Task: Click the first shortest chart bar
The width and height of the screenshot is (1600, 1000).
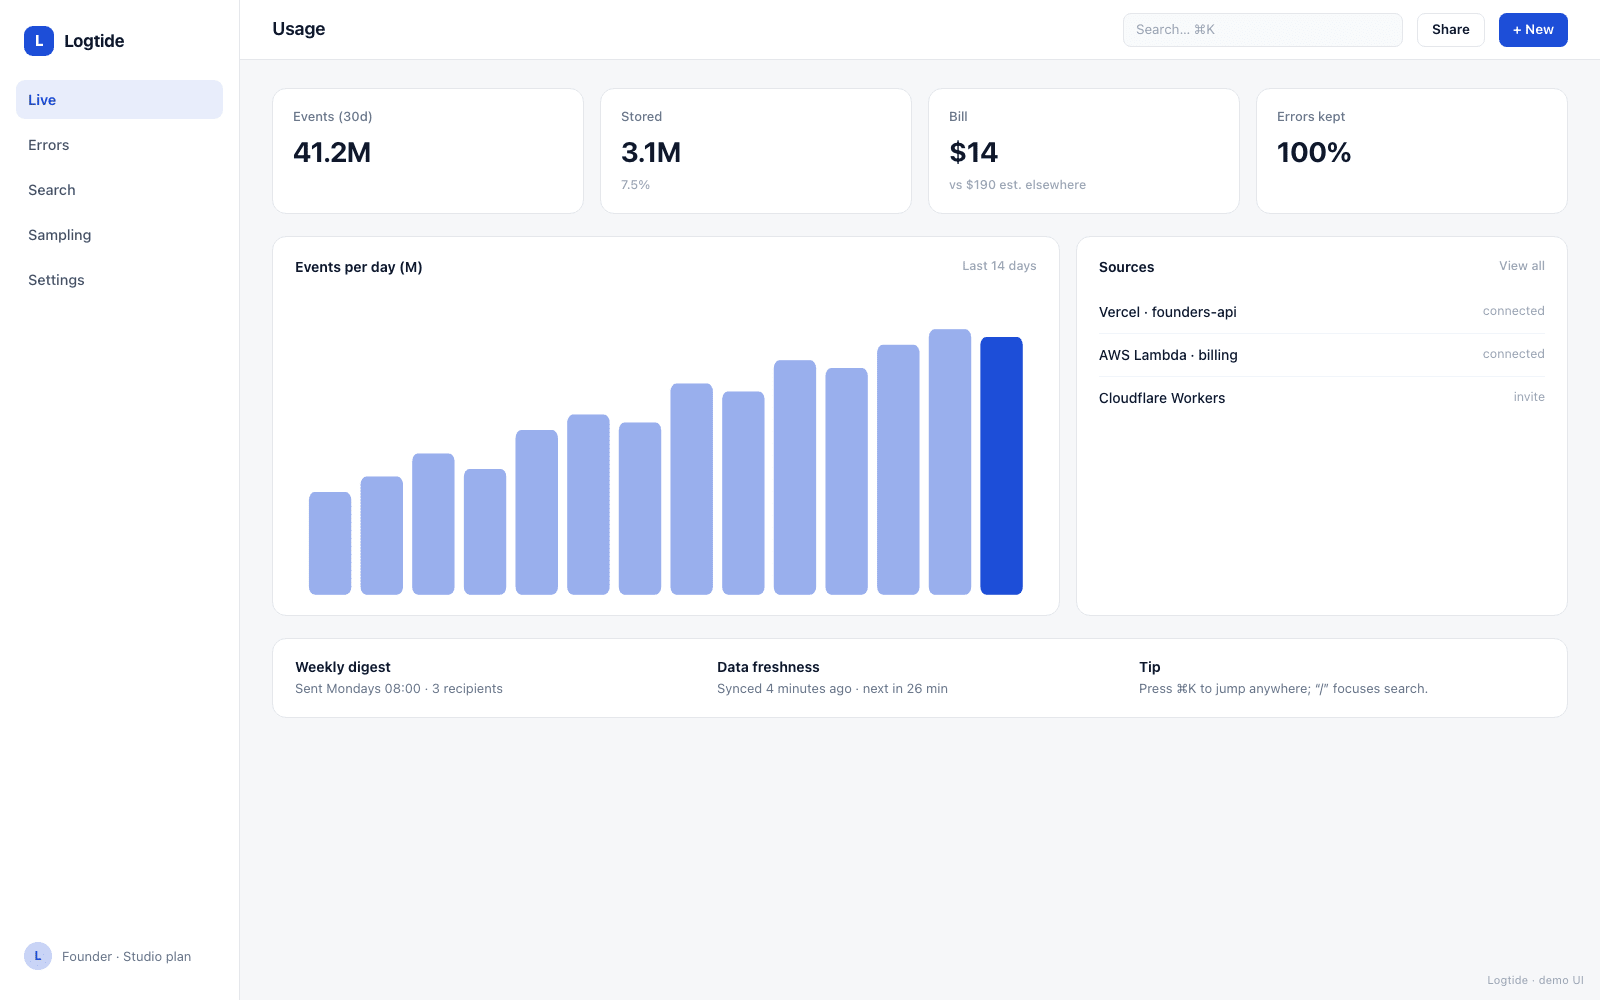Action: [x=330, y=543]
